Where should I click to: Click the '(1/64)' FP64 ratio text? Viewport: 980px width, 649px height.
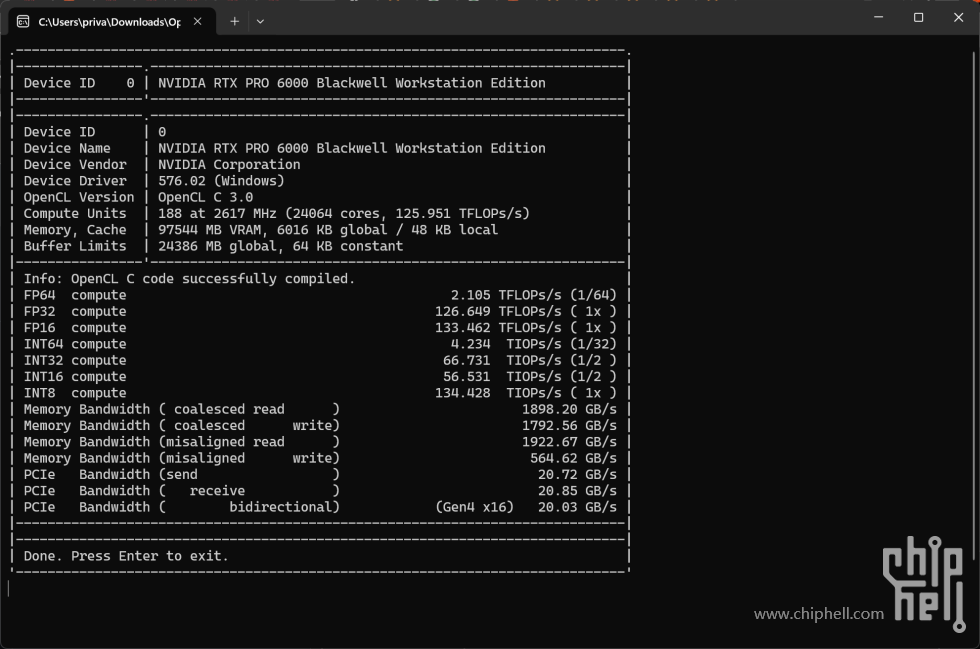(593, 294)
